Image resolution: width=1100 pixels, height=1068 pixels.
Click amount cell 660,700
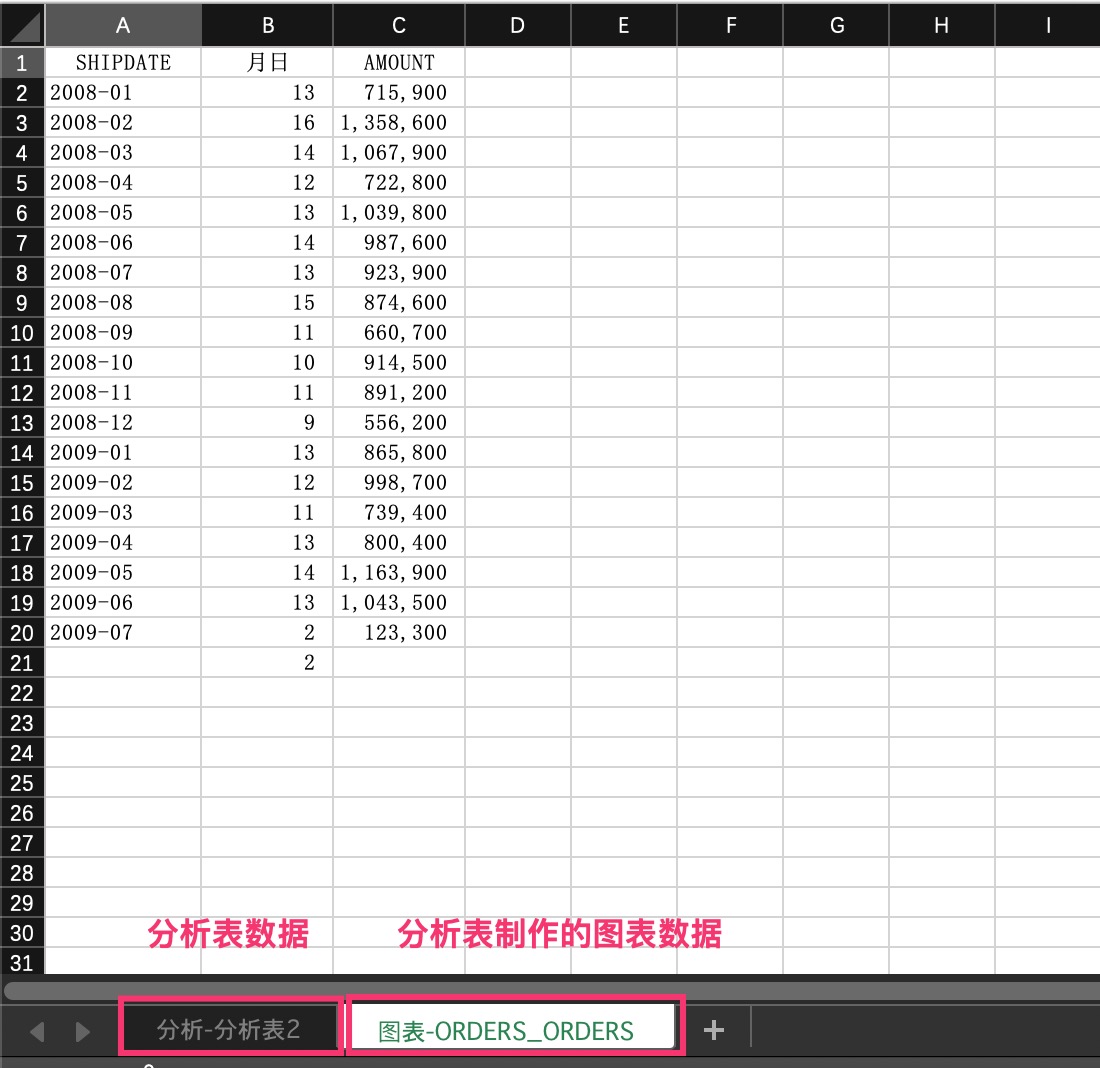[398, 333]
